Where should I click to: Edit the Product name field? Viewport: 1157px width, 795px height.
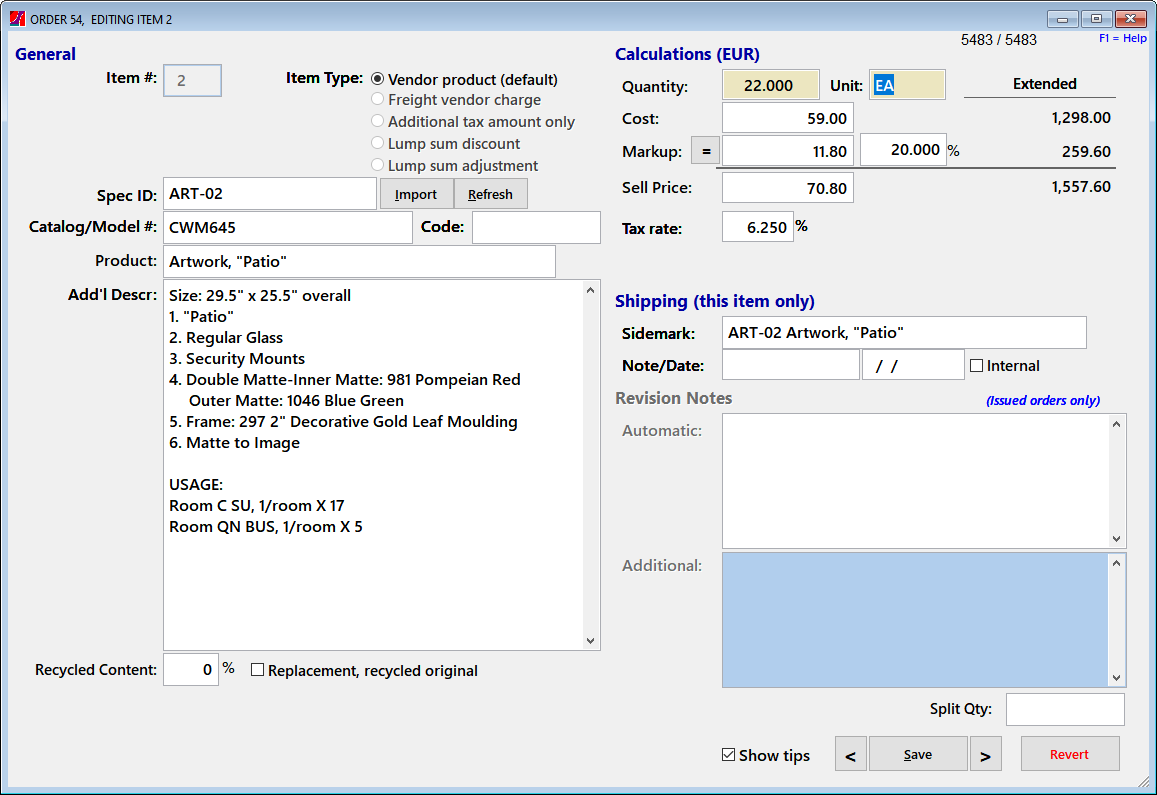click(x=359, y=261)
